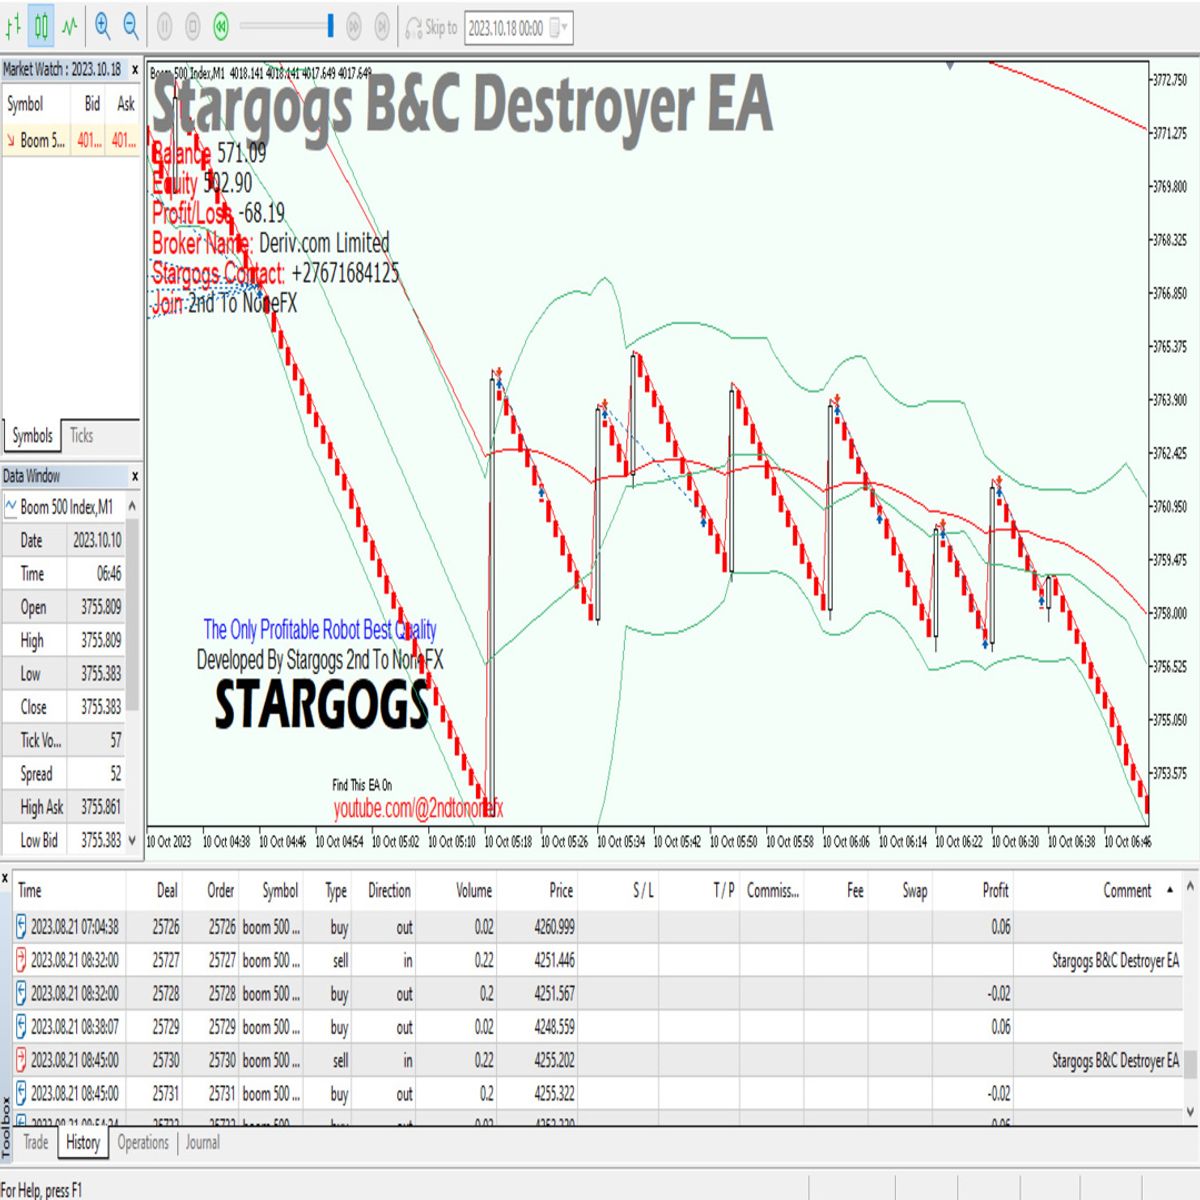This screenshot has width=1200, height=1200.
Task: Open the Journal tab in Toolbox
Action: pyautogui.click(x=202, y=1142)
